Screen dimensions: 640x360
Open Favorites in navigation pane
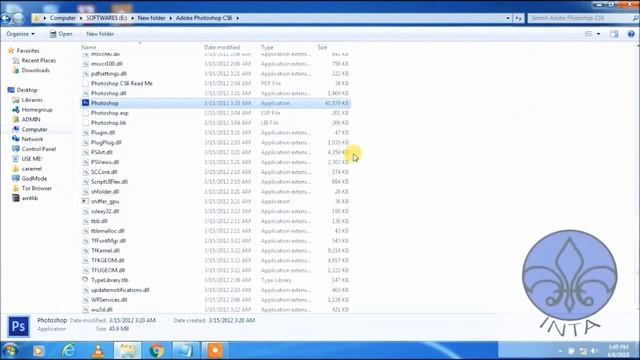(28, 51)
